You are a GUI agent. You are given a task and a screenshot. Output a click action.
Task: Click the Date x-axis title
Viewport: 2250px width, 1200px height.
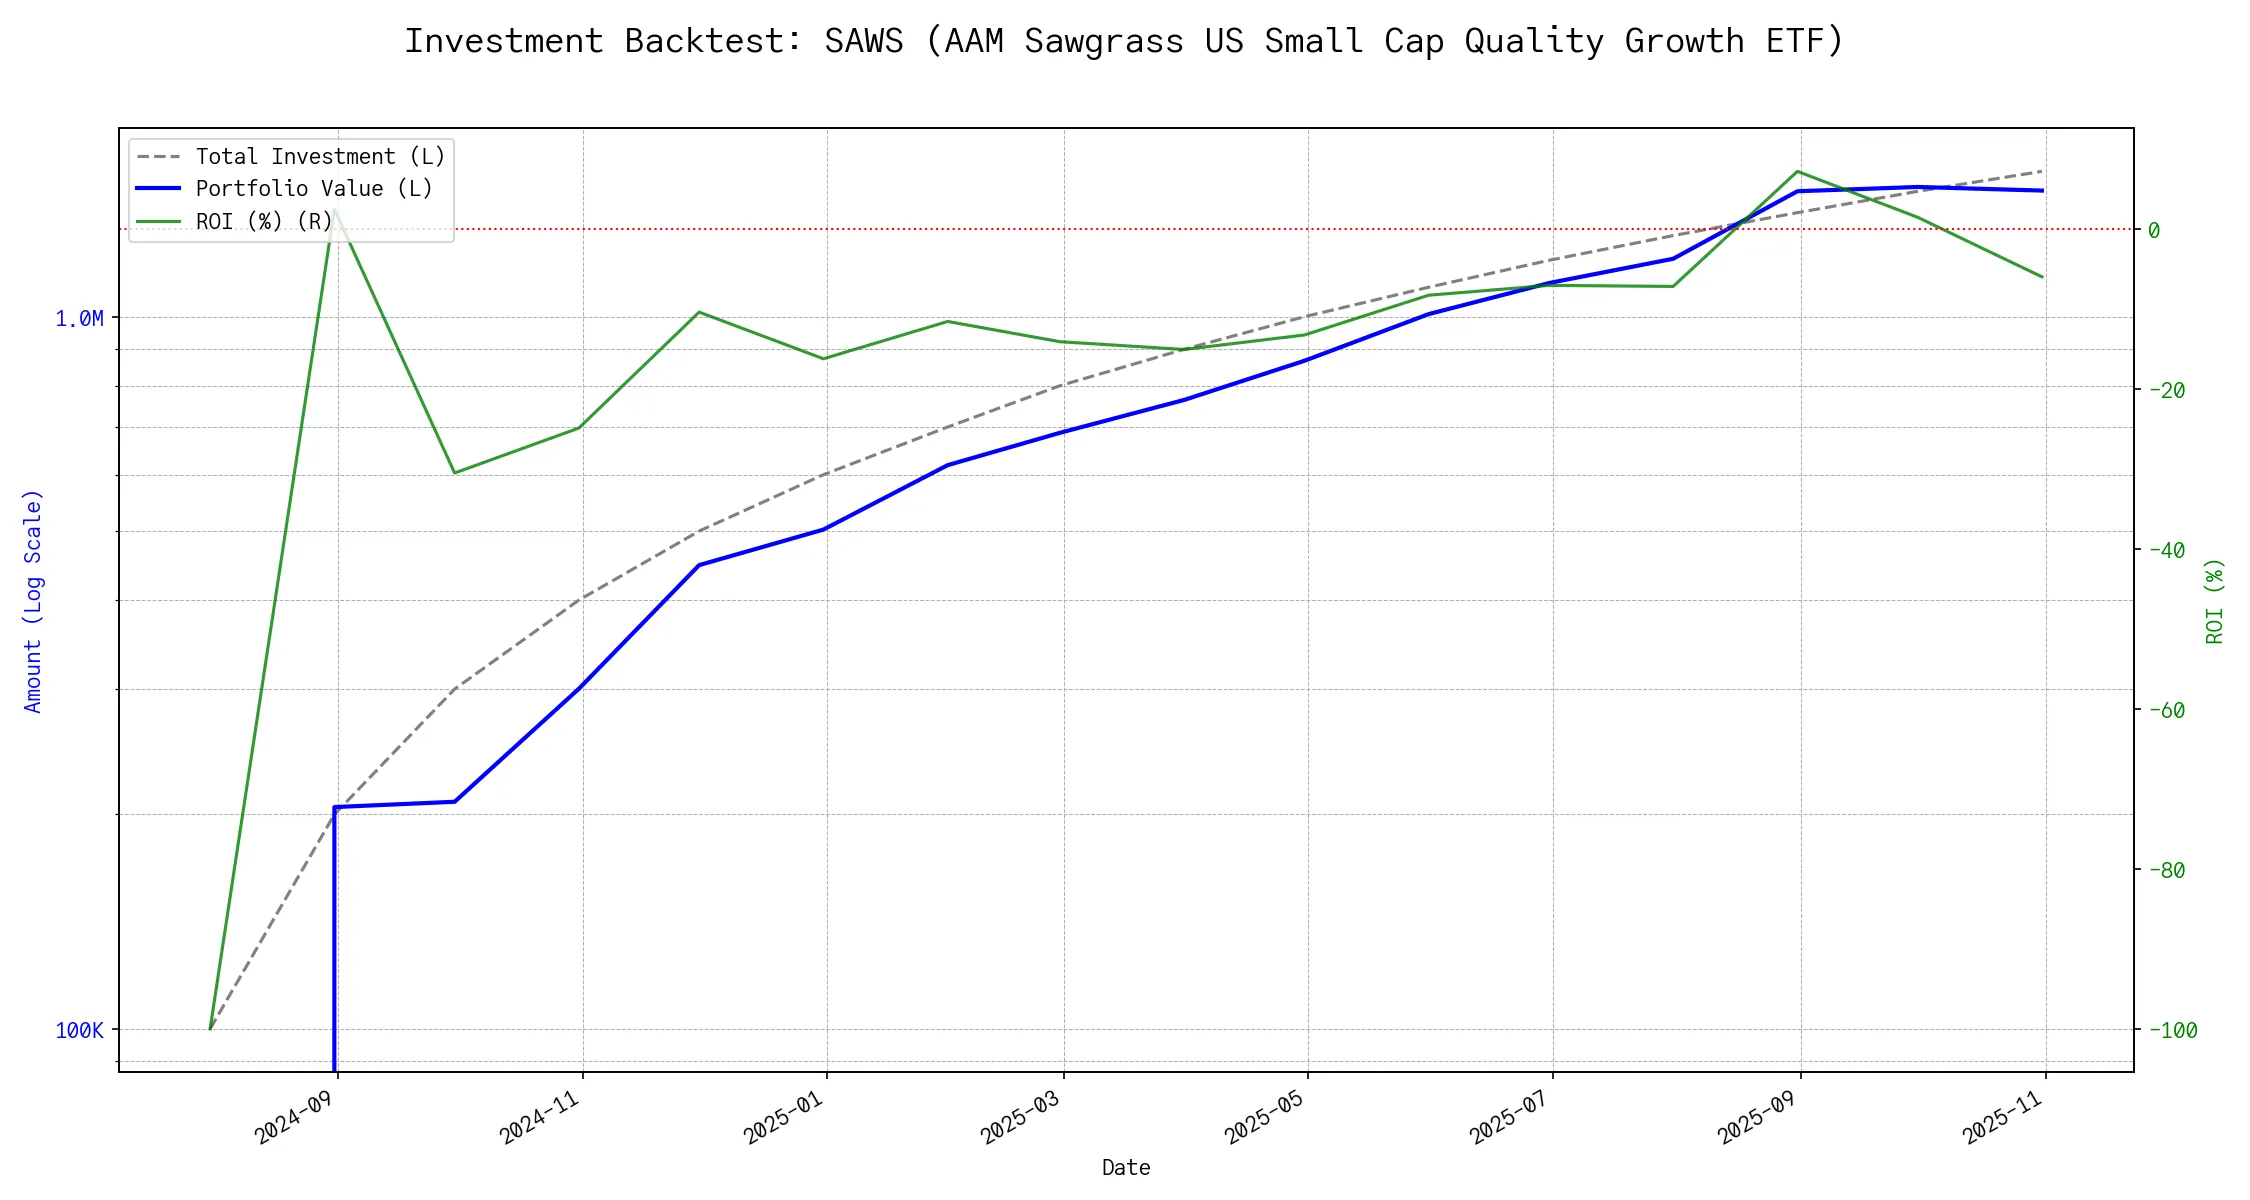[1125, 1168]
